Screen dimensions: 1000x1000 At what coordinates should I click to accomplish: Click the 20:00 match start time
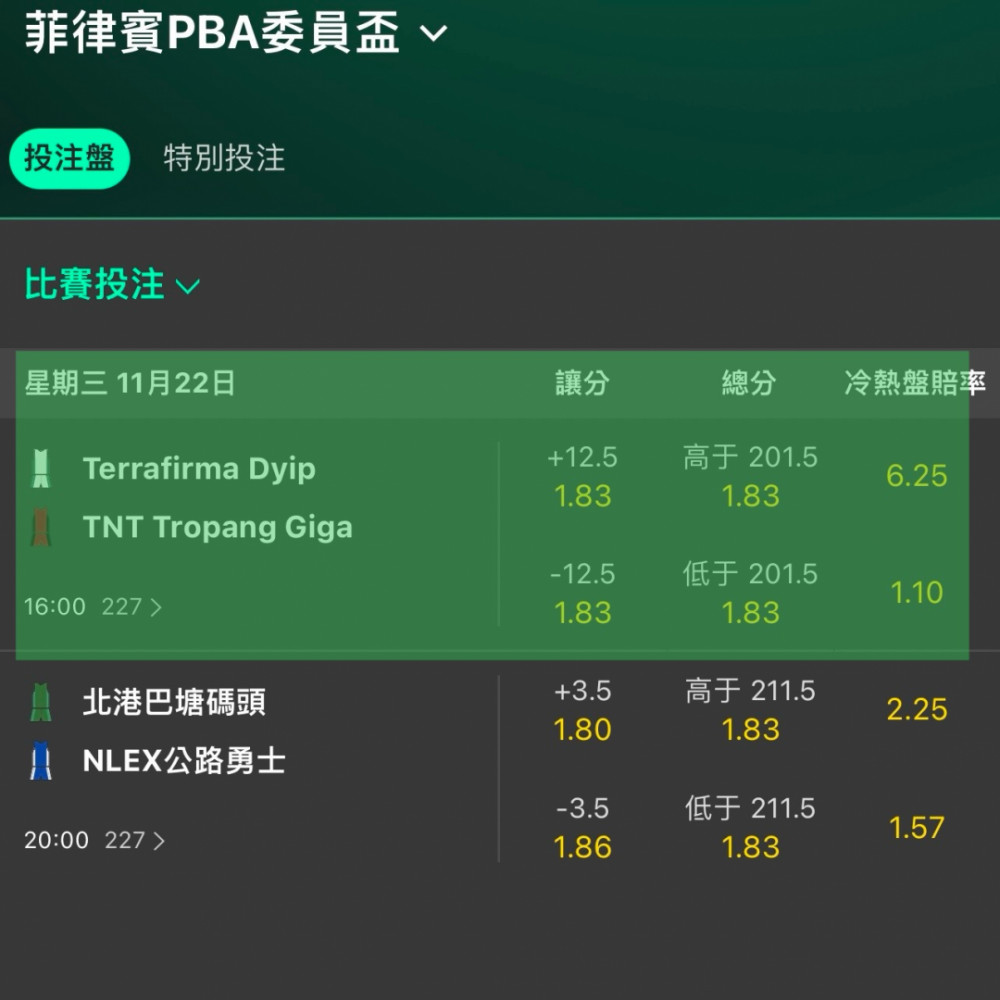coord(56,841)
